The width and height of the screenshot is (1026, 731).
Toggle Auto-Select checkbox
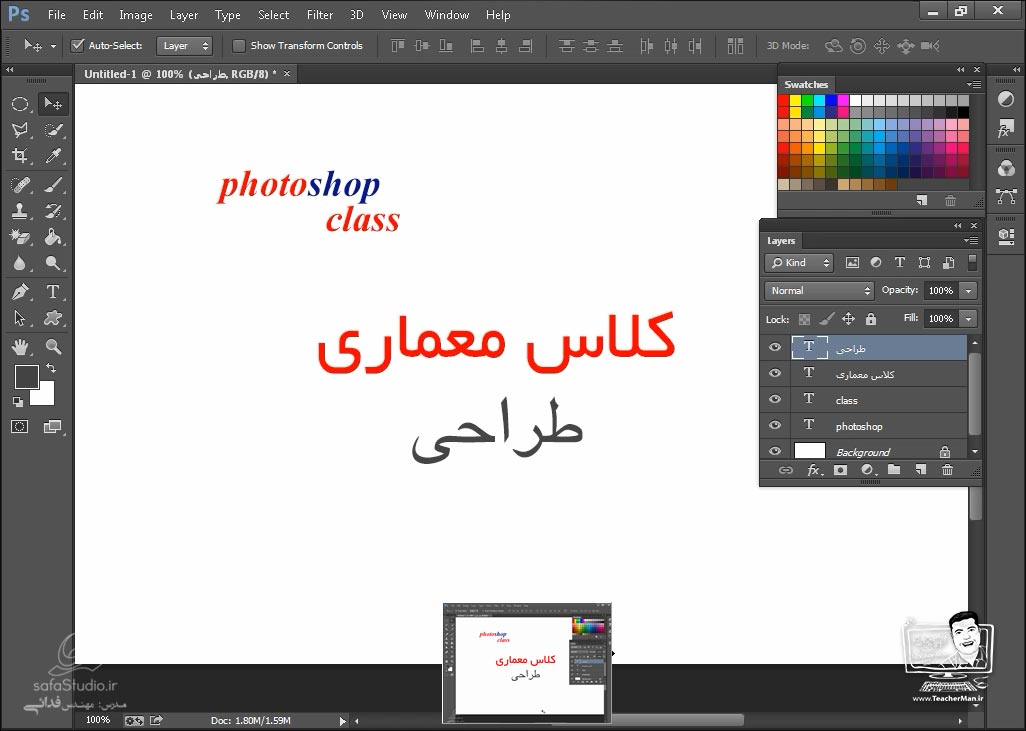78,45
